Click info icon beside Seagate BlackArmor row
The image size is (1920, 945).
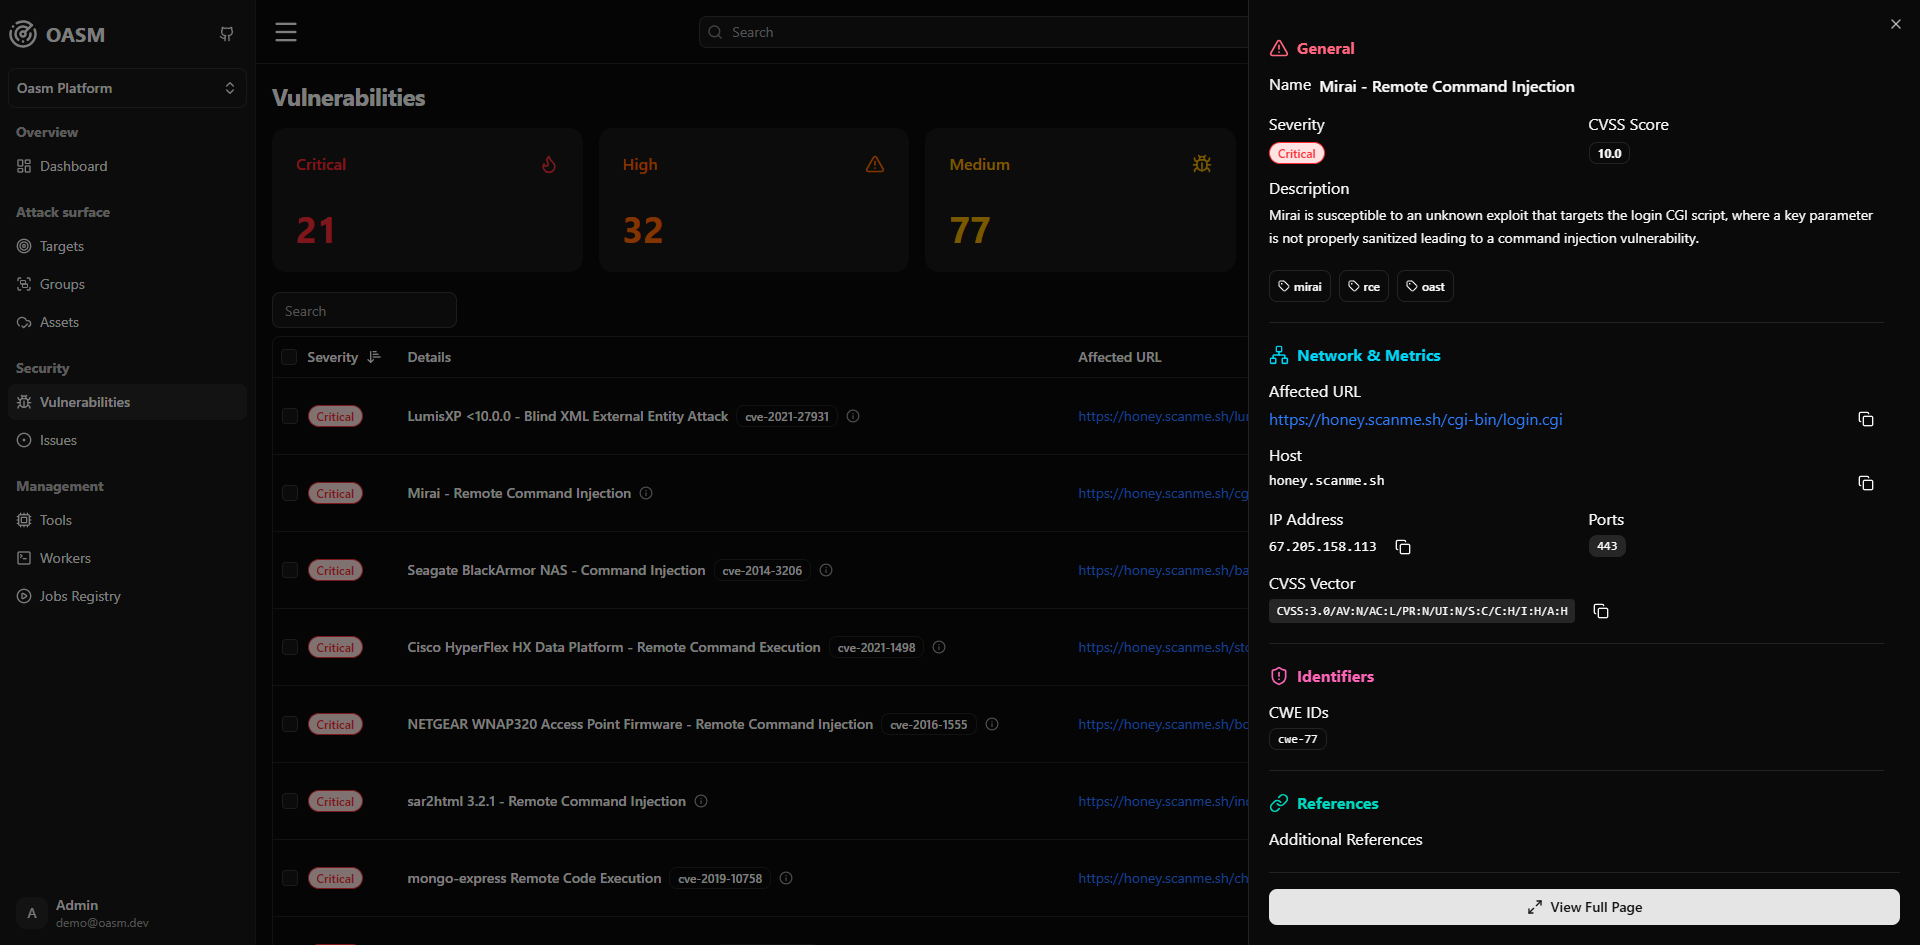tap(826, 570)
